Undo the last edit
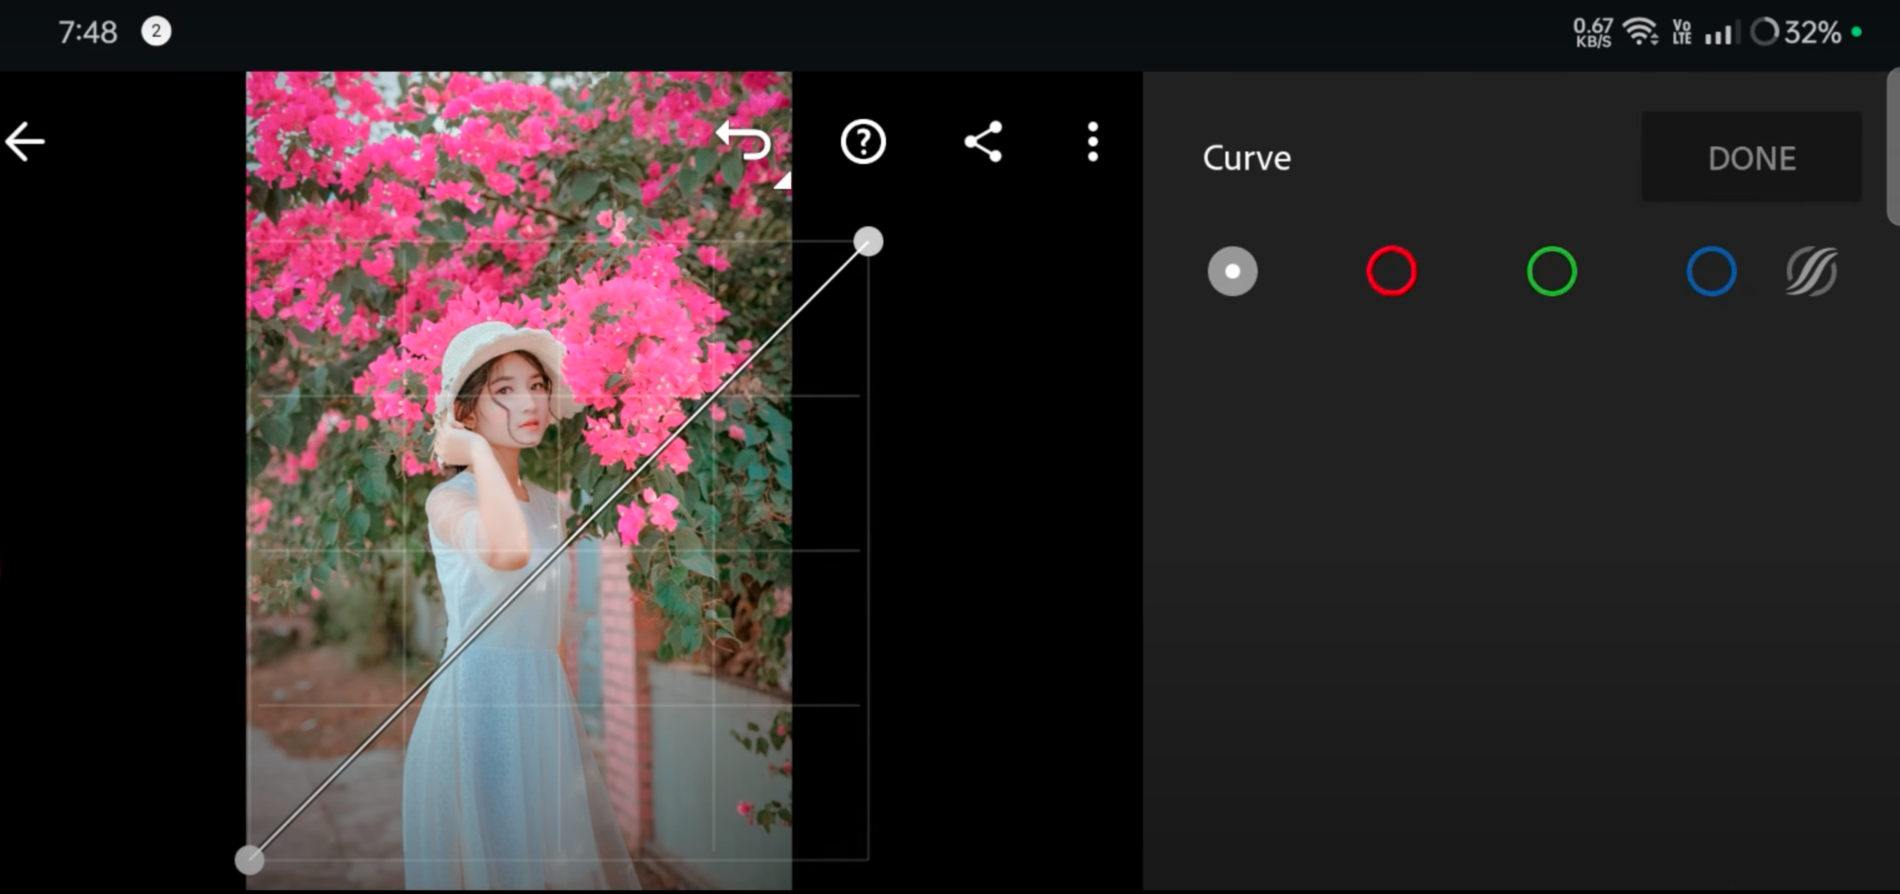The width and height of the screenshot is (1900, 894). tap(743, 141)
